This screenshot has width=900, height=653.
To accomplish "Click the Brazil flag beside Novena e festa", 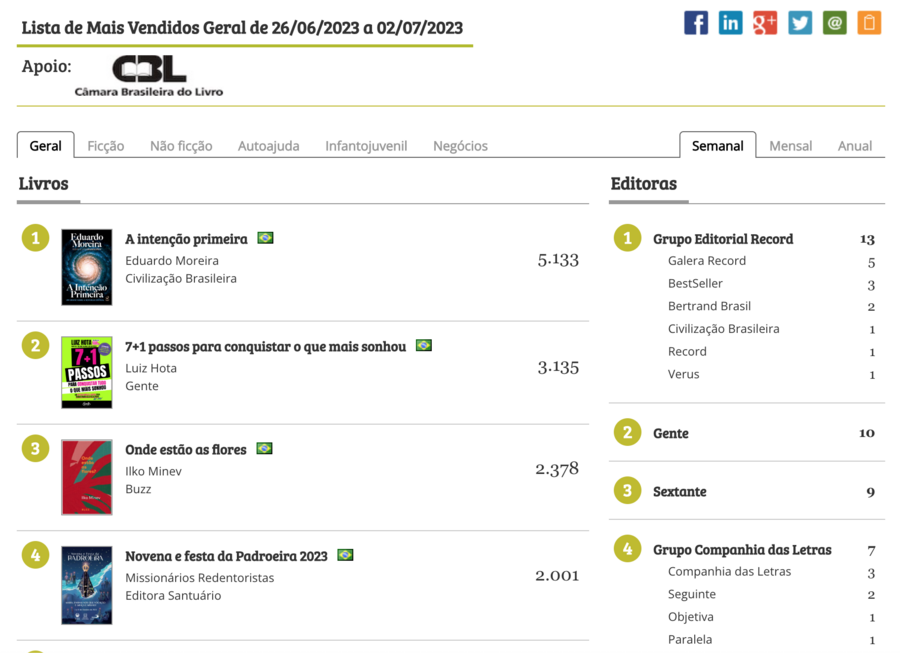I will (345, 555).
